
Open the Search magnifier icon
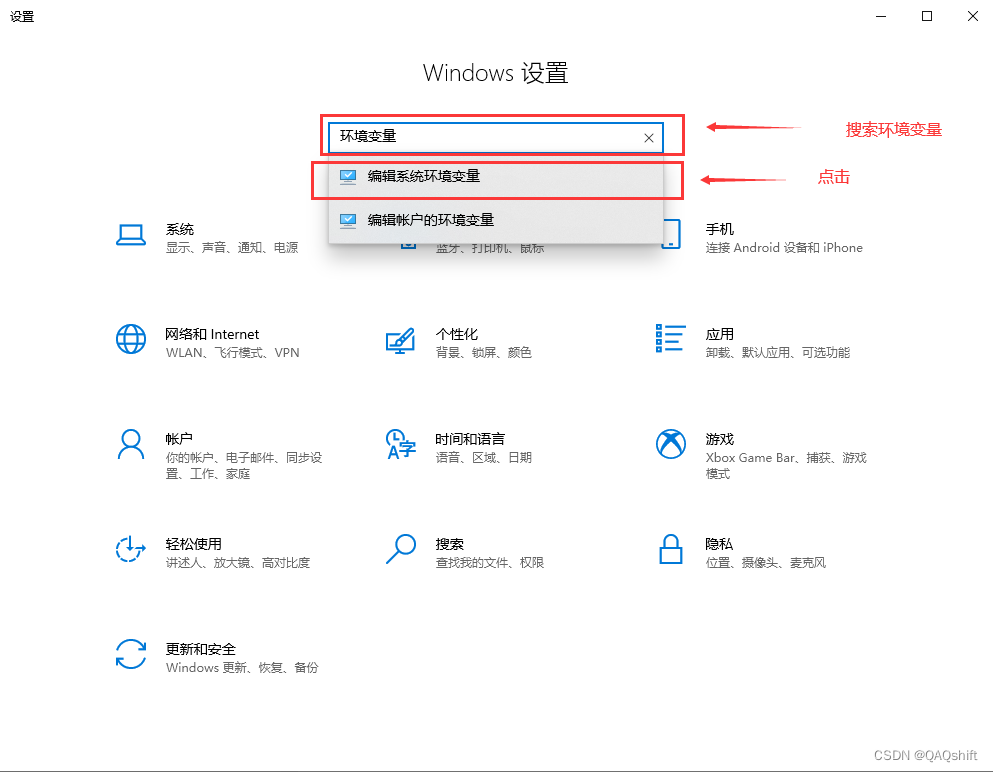(401, 549)
